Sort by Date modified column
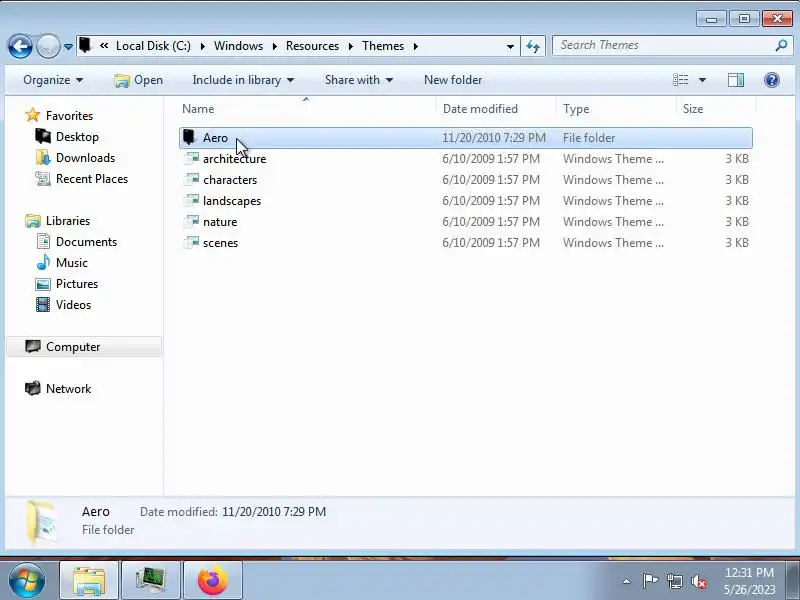800x600 pixels. point(496,109)
